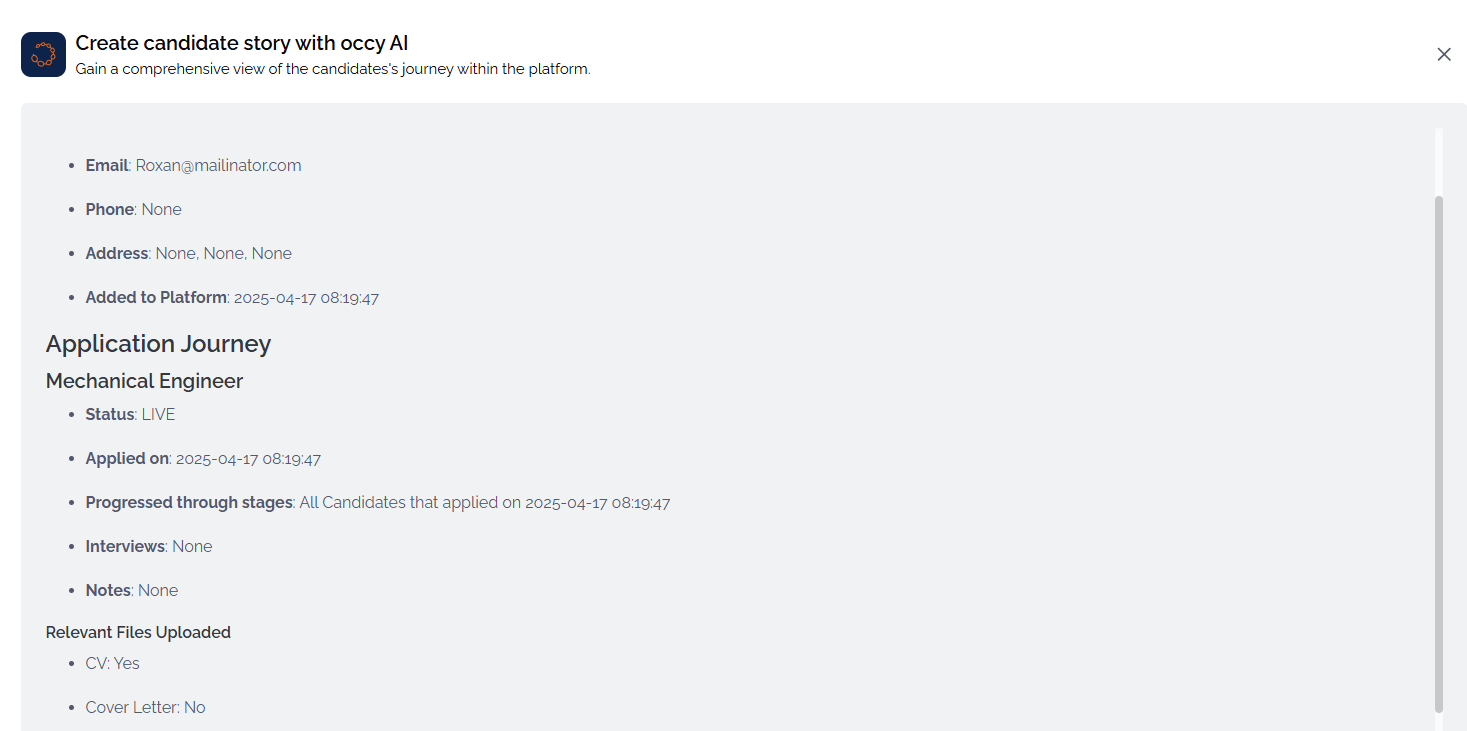Screen dimensions: 1467x731
Task: Click the CV: Yes item
Action: click(x=112, y=663)
